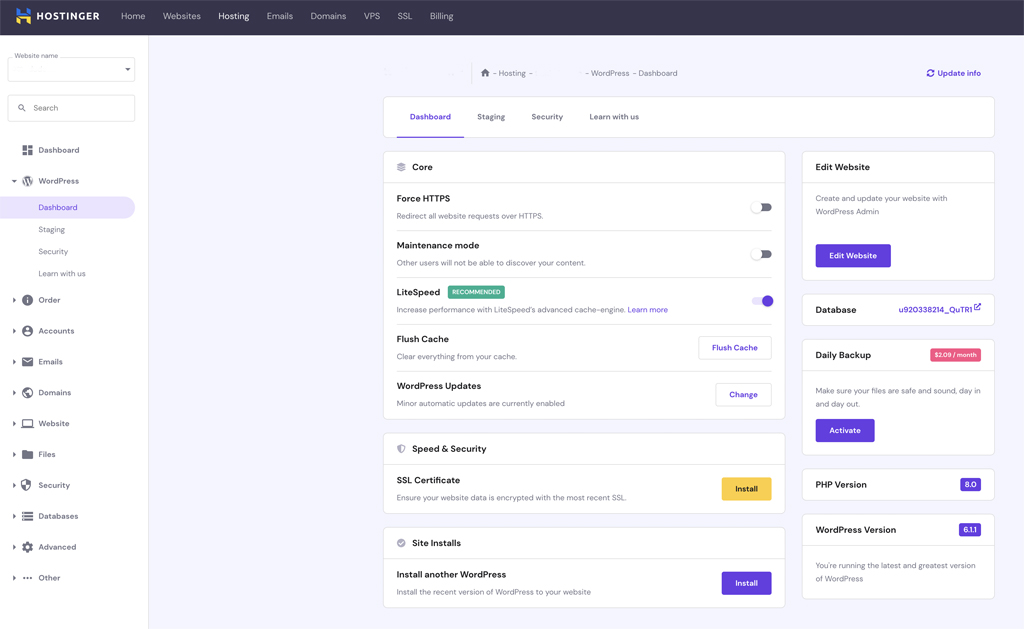Click the search magnifier icon
1024x629 pixels.
click(x=22, y=108)
